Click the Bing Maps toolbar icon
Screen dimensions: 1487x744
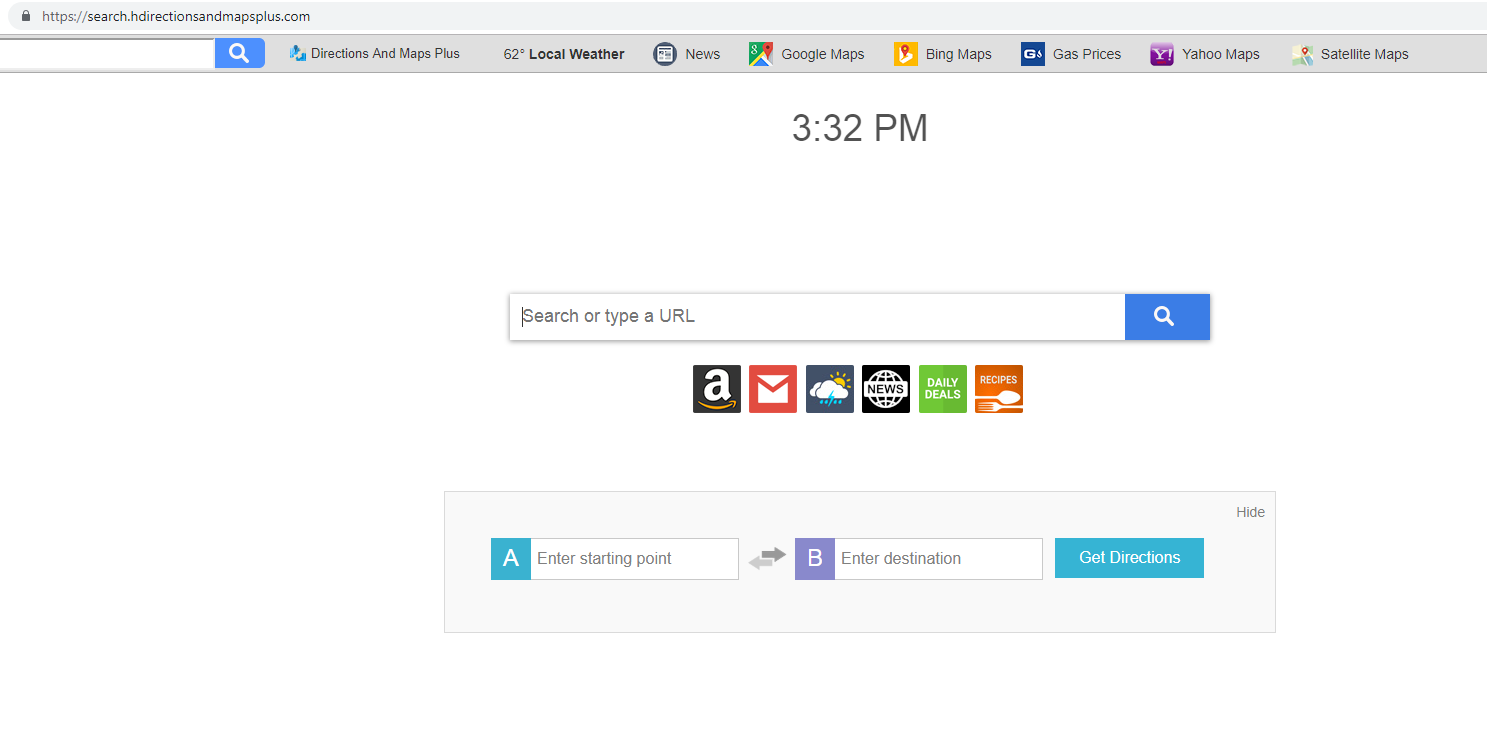click(906, 54)
